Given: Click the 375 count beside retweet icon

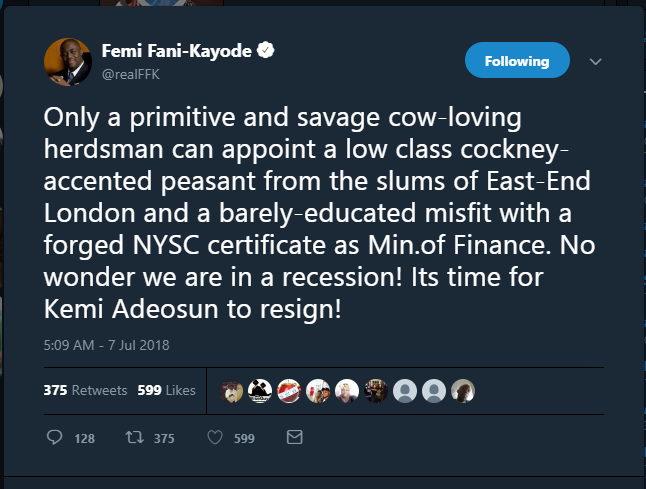Looking at the screenshot, I should click(164, 438).
